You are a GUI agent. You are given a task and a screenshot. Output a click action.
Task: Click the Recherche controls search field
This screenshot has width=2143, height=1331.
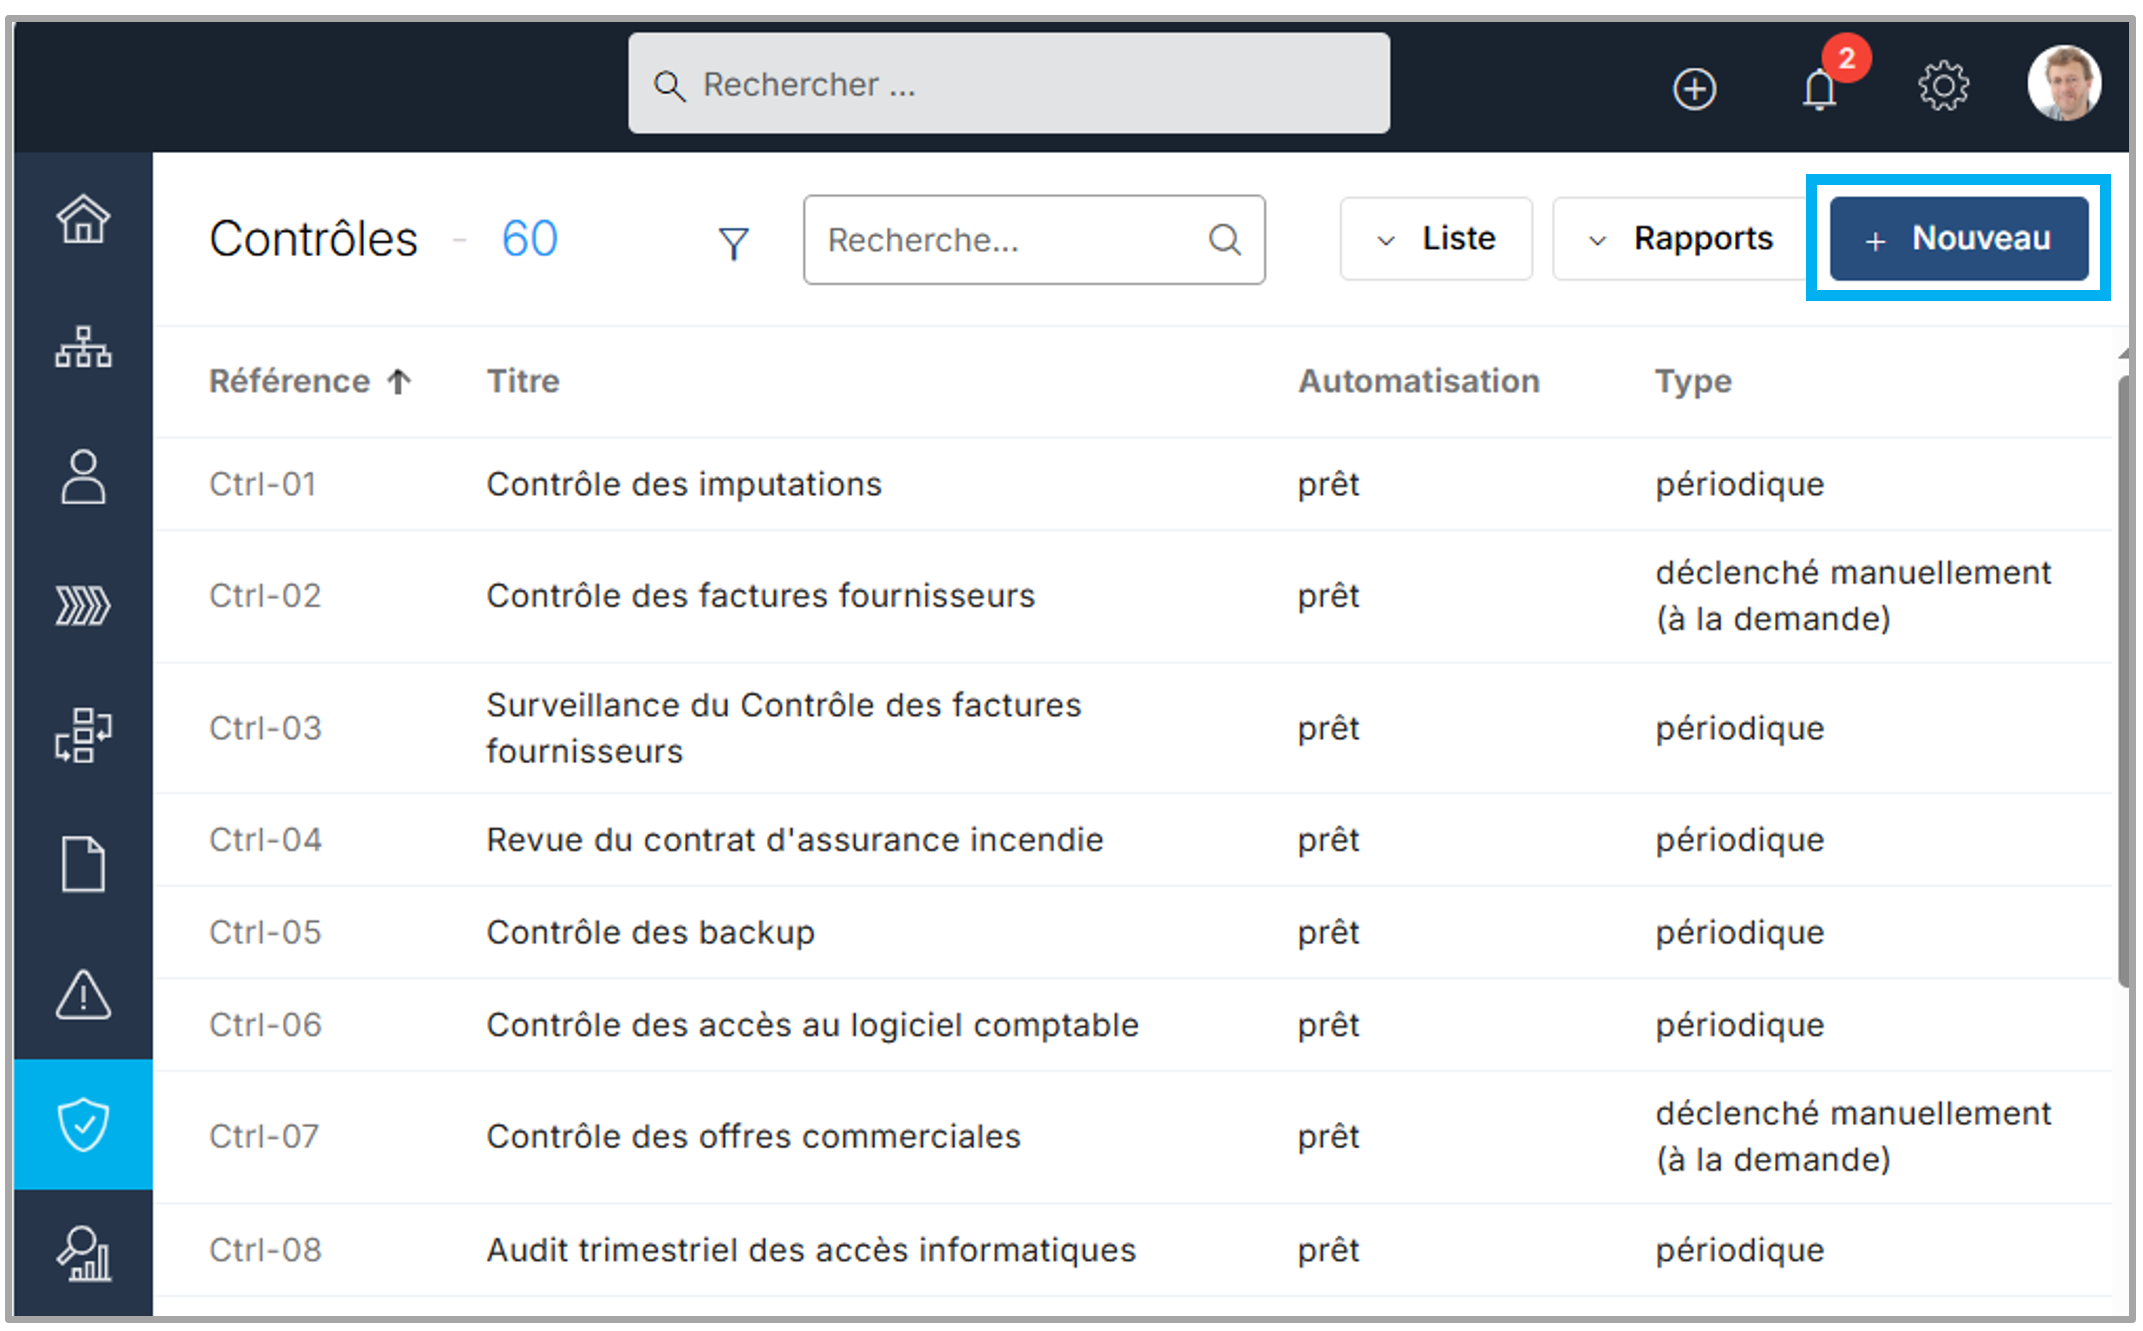(x=1010, y=240)
